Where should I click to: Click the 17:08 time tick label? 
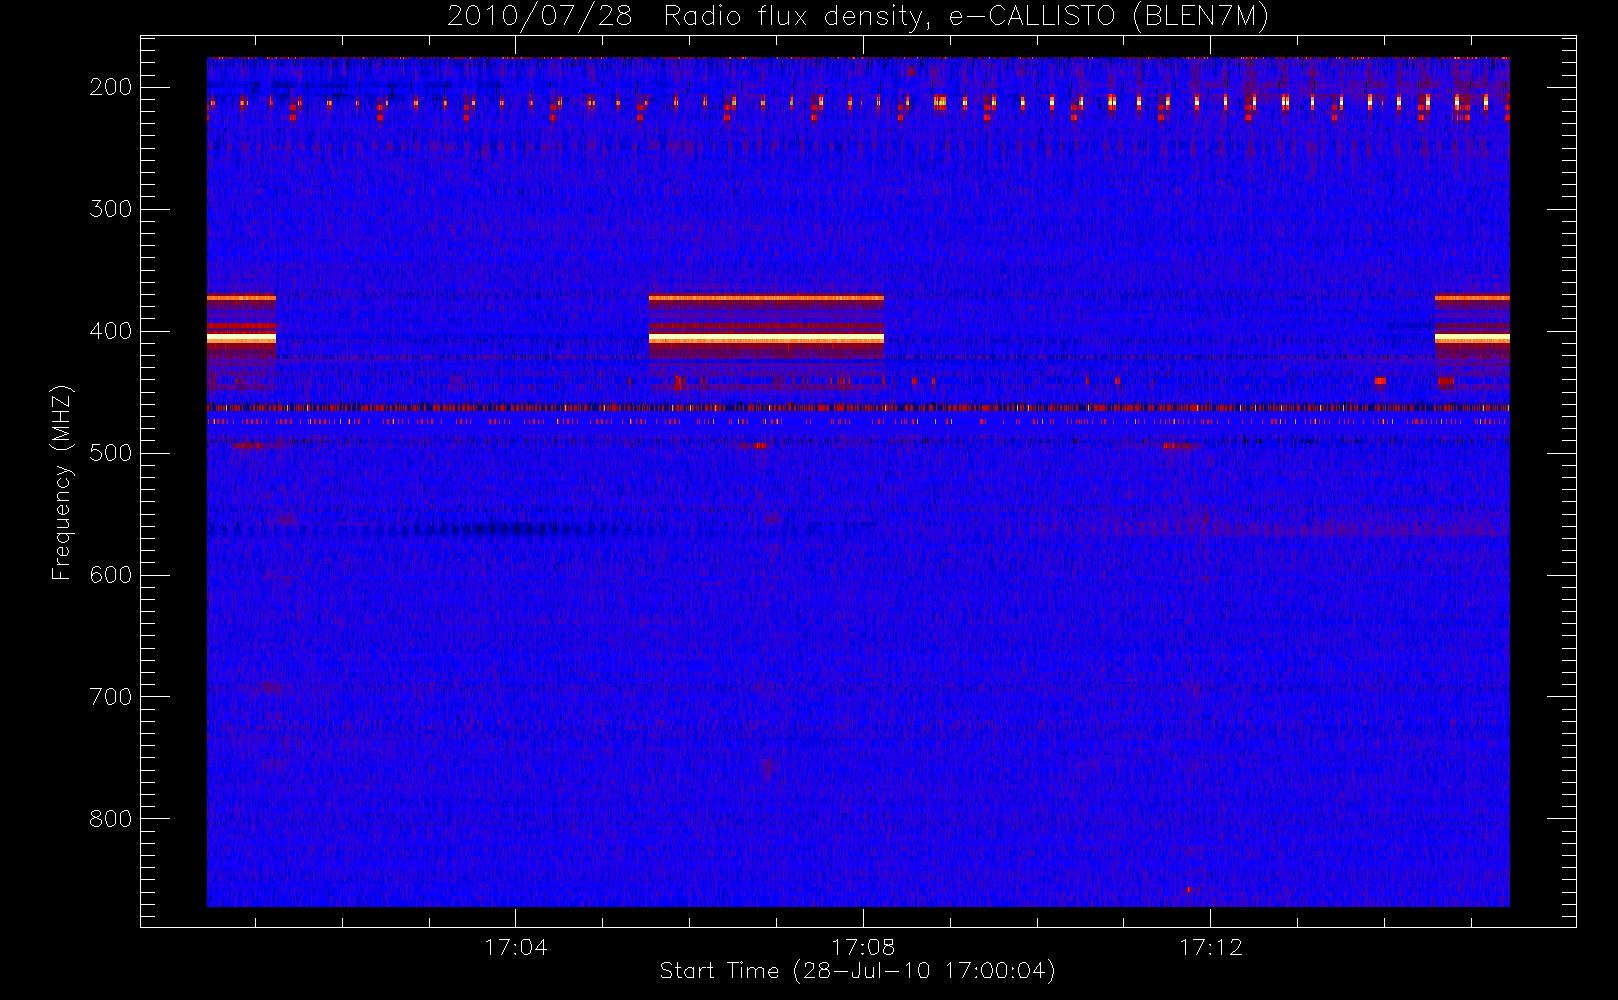[863, 947]
